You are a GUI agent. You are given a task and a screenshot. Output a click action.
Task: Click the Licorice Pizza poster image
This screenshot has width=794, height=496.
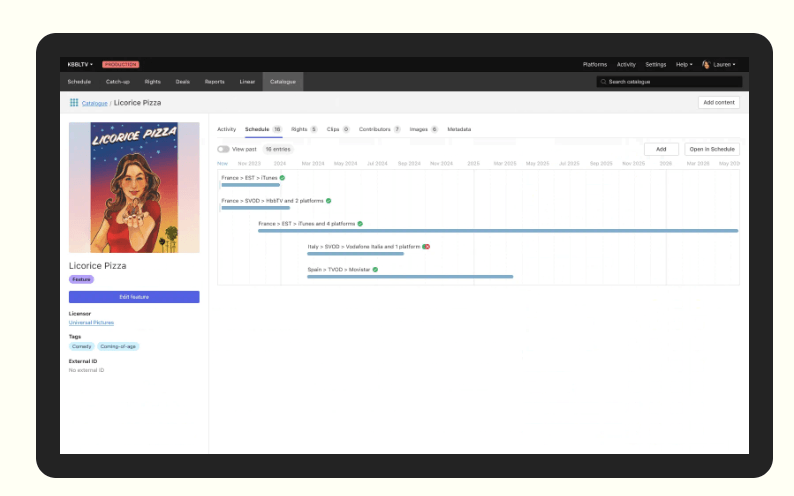134,187
